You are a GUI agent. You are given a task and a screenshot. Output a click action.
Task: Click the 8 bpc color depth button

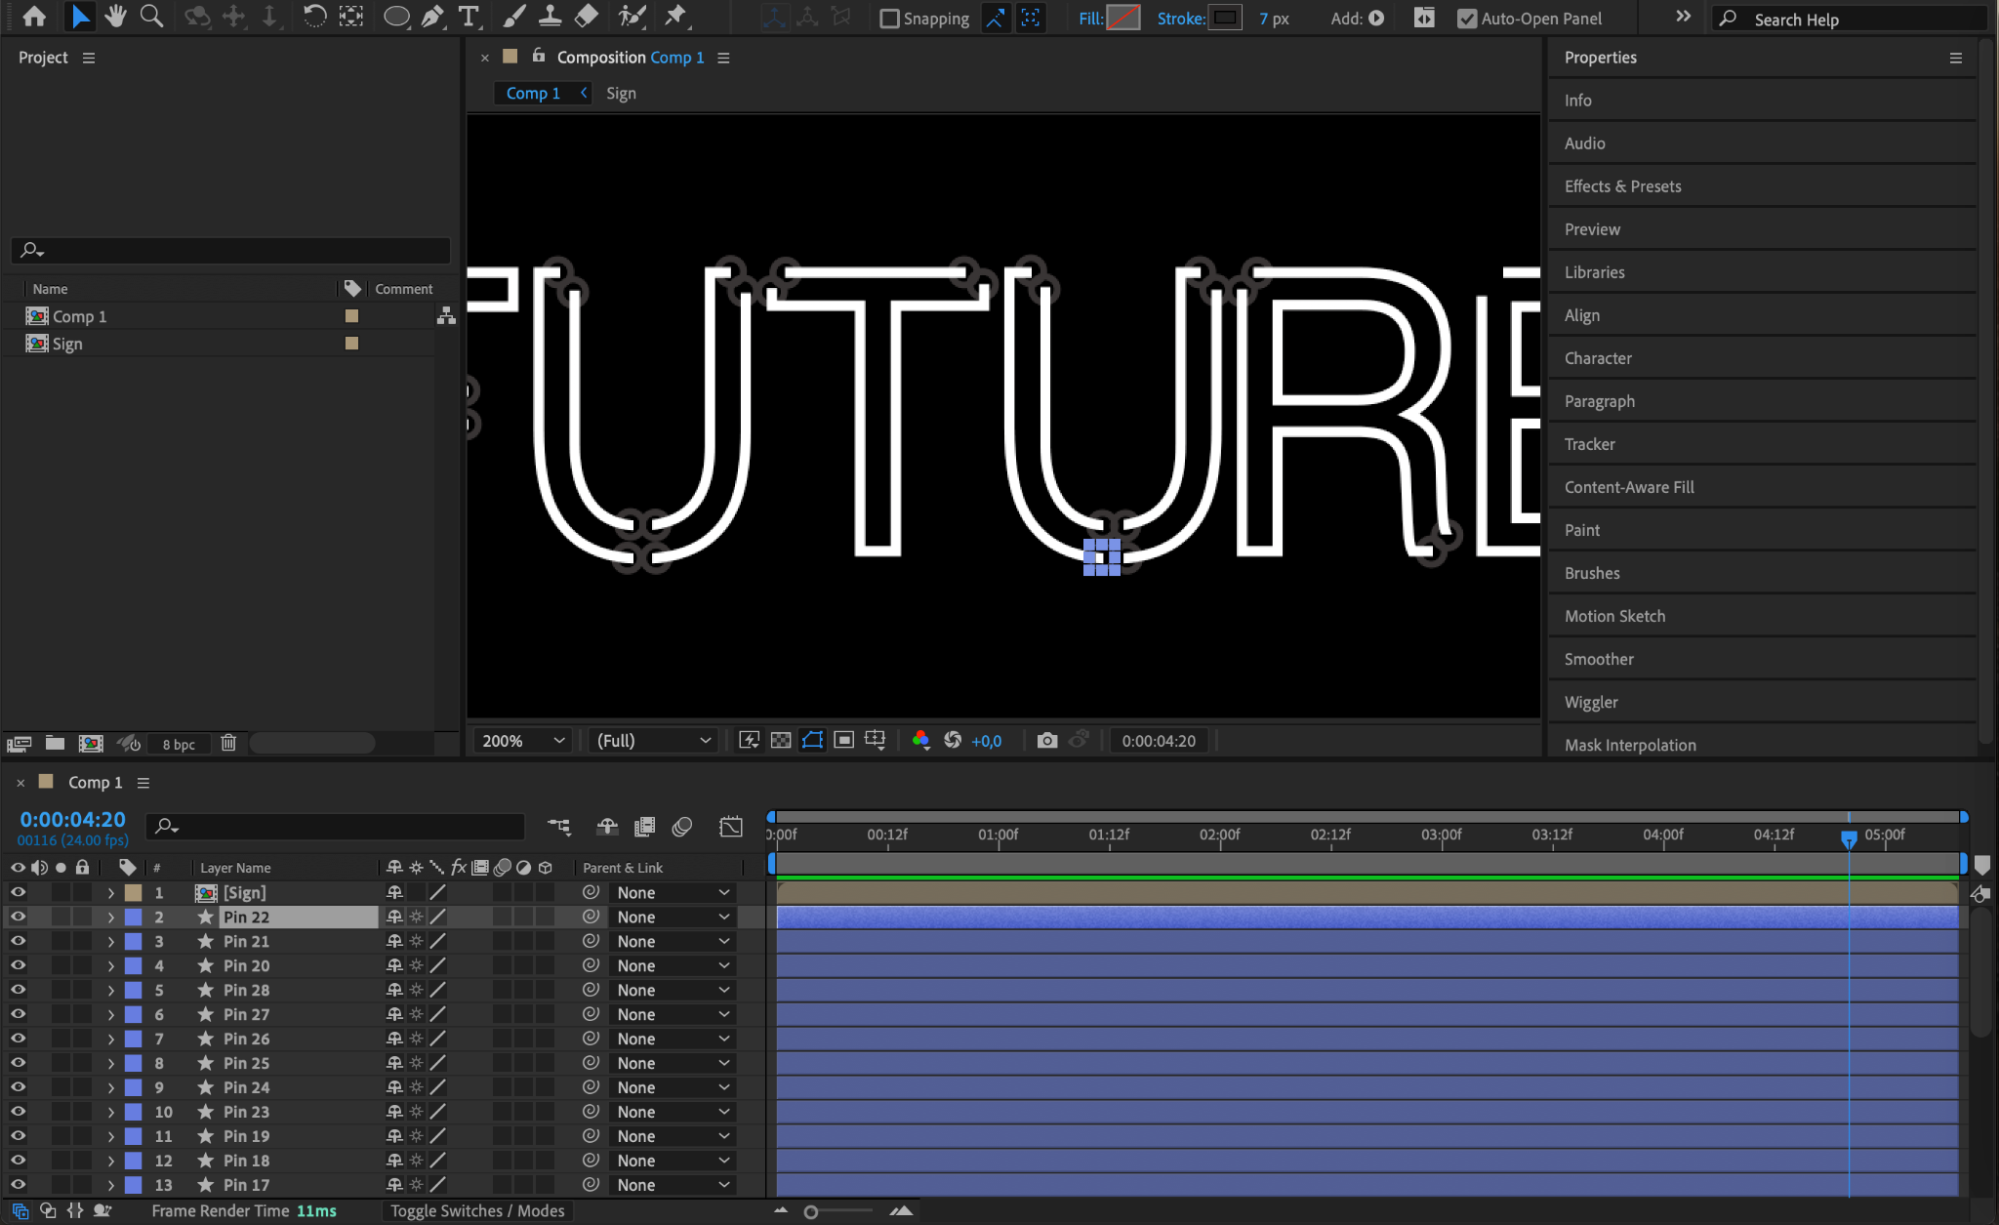pos(179,744)
